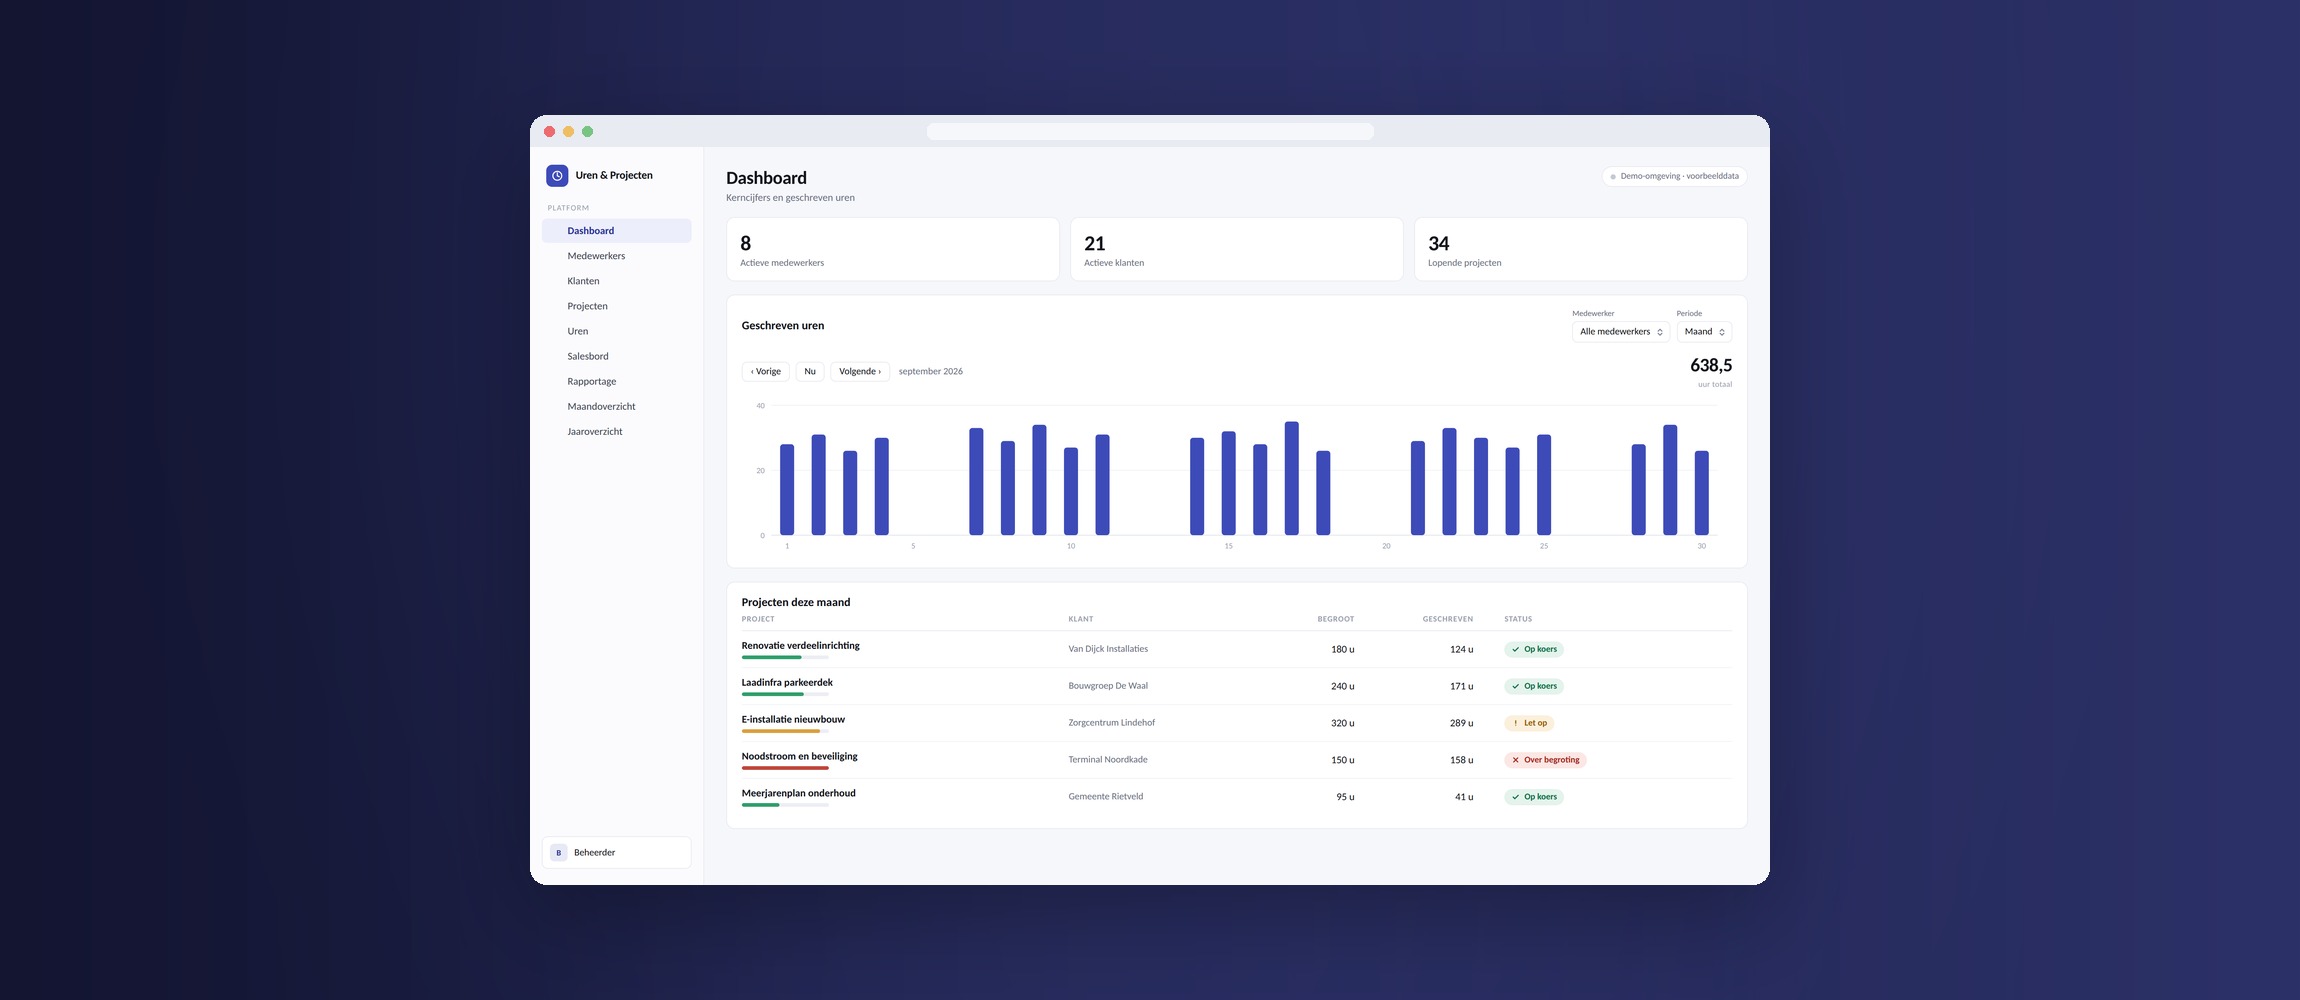The height and width of the screenshot is (1000, 2300).
Task: Click Op koers badge for Renovatie verdeelinrichting
Action: [1534, 649]
